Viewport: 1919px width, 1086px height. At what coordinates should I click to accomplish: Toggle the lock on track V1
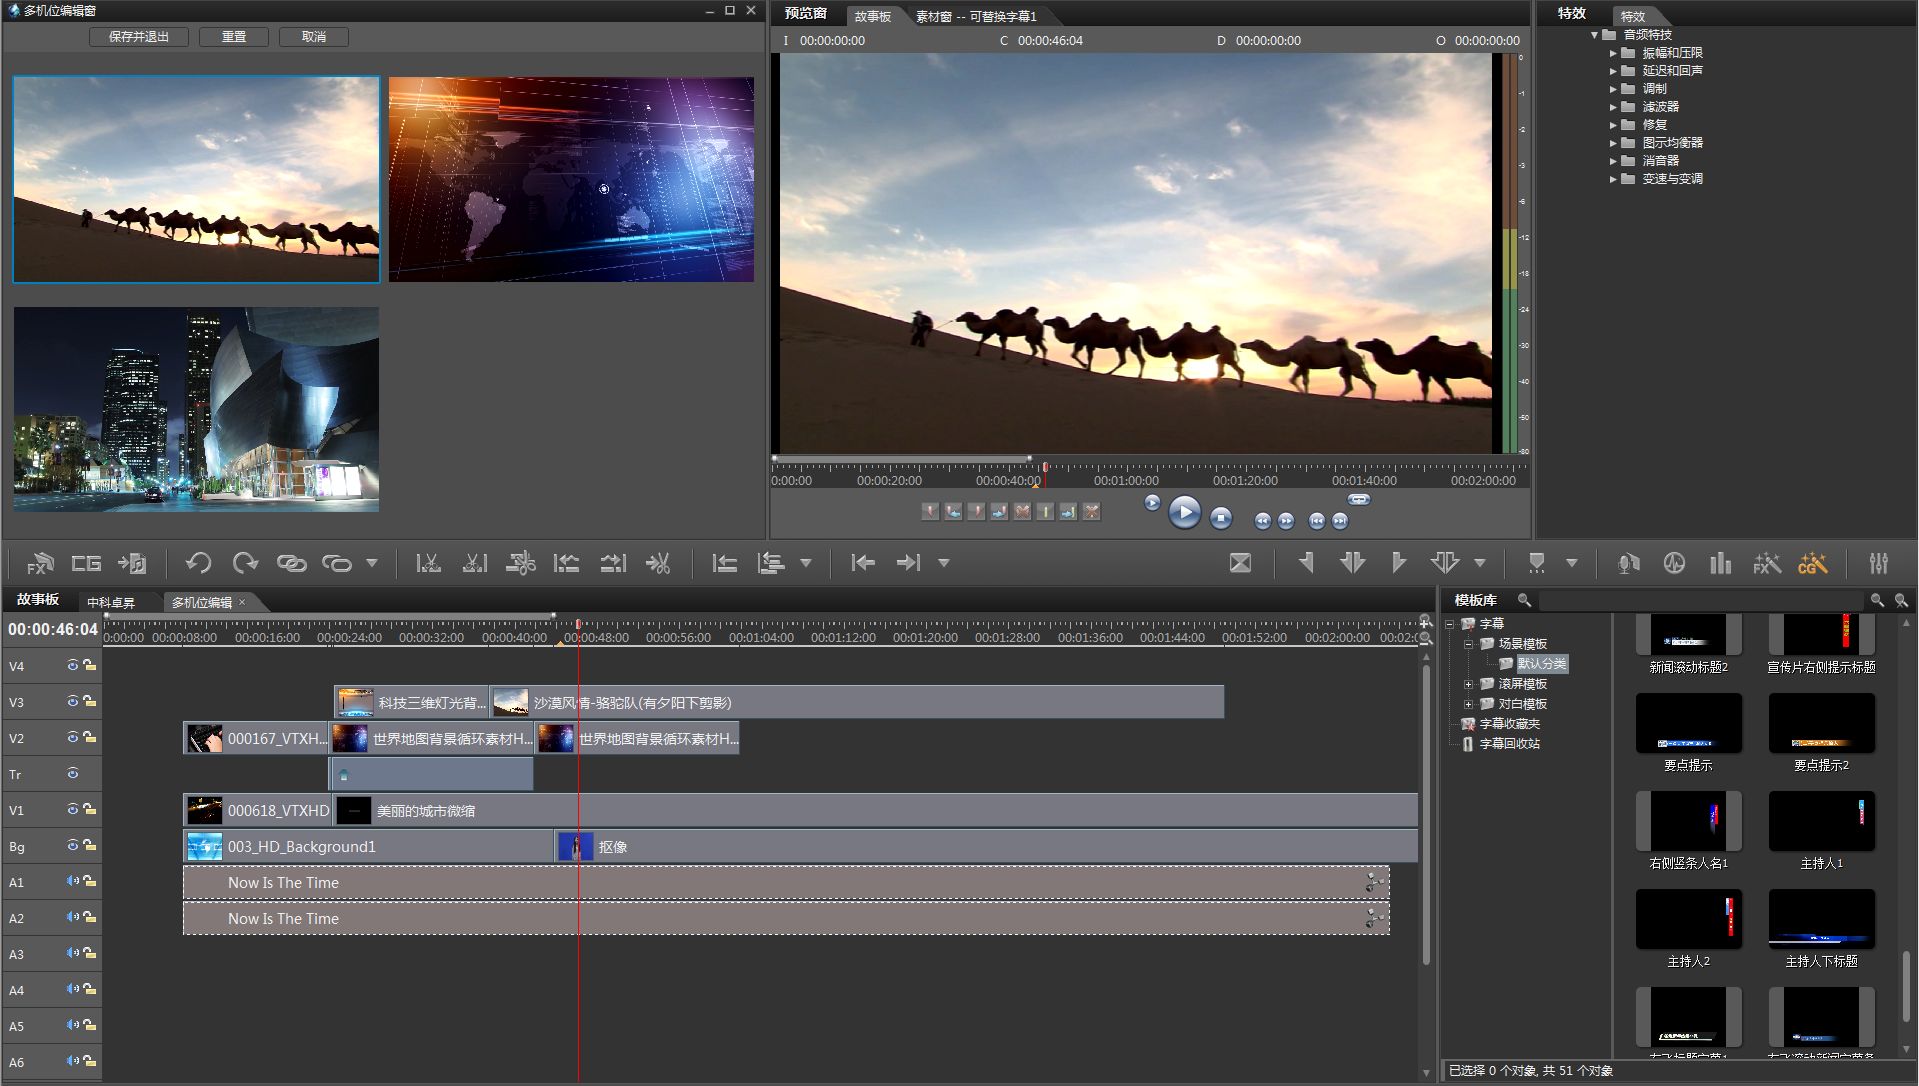pyautogui.click(x=90, y=809)
